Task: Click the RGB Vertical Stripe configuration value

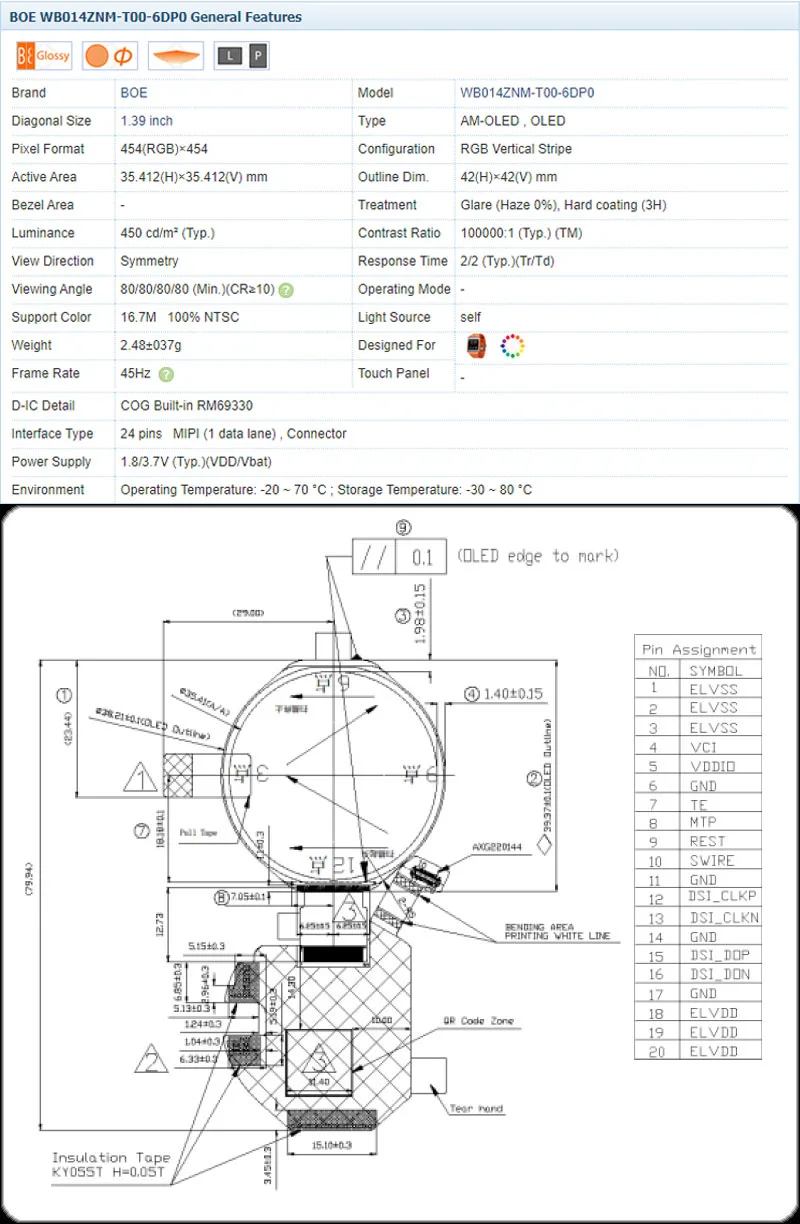Action: pyautogui.click(x=516, y=149)
